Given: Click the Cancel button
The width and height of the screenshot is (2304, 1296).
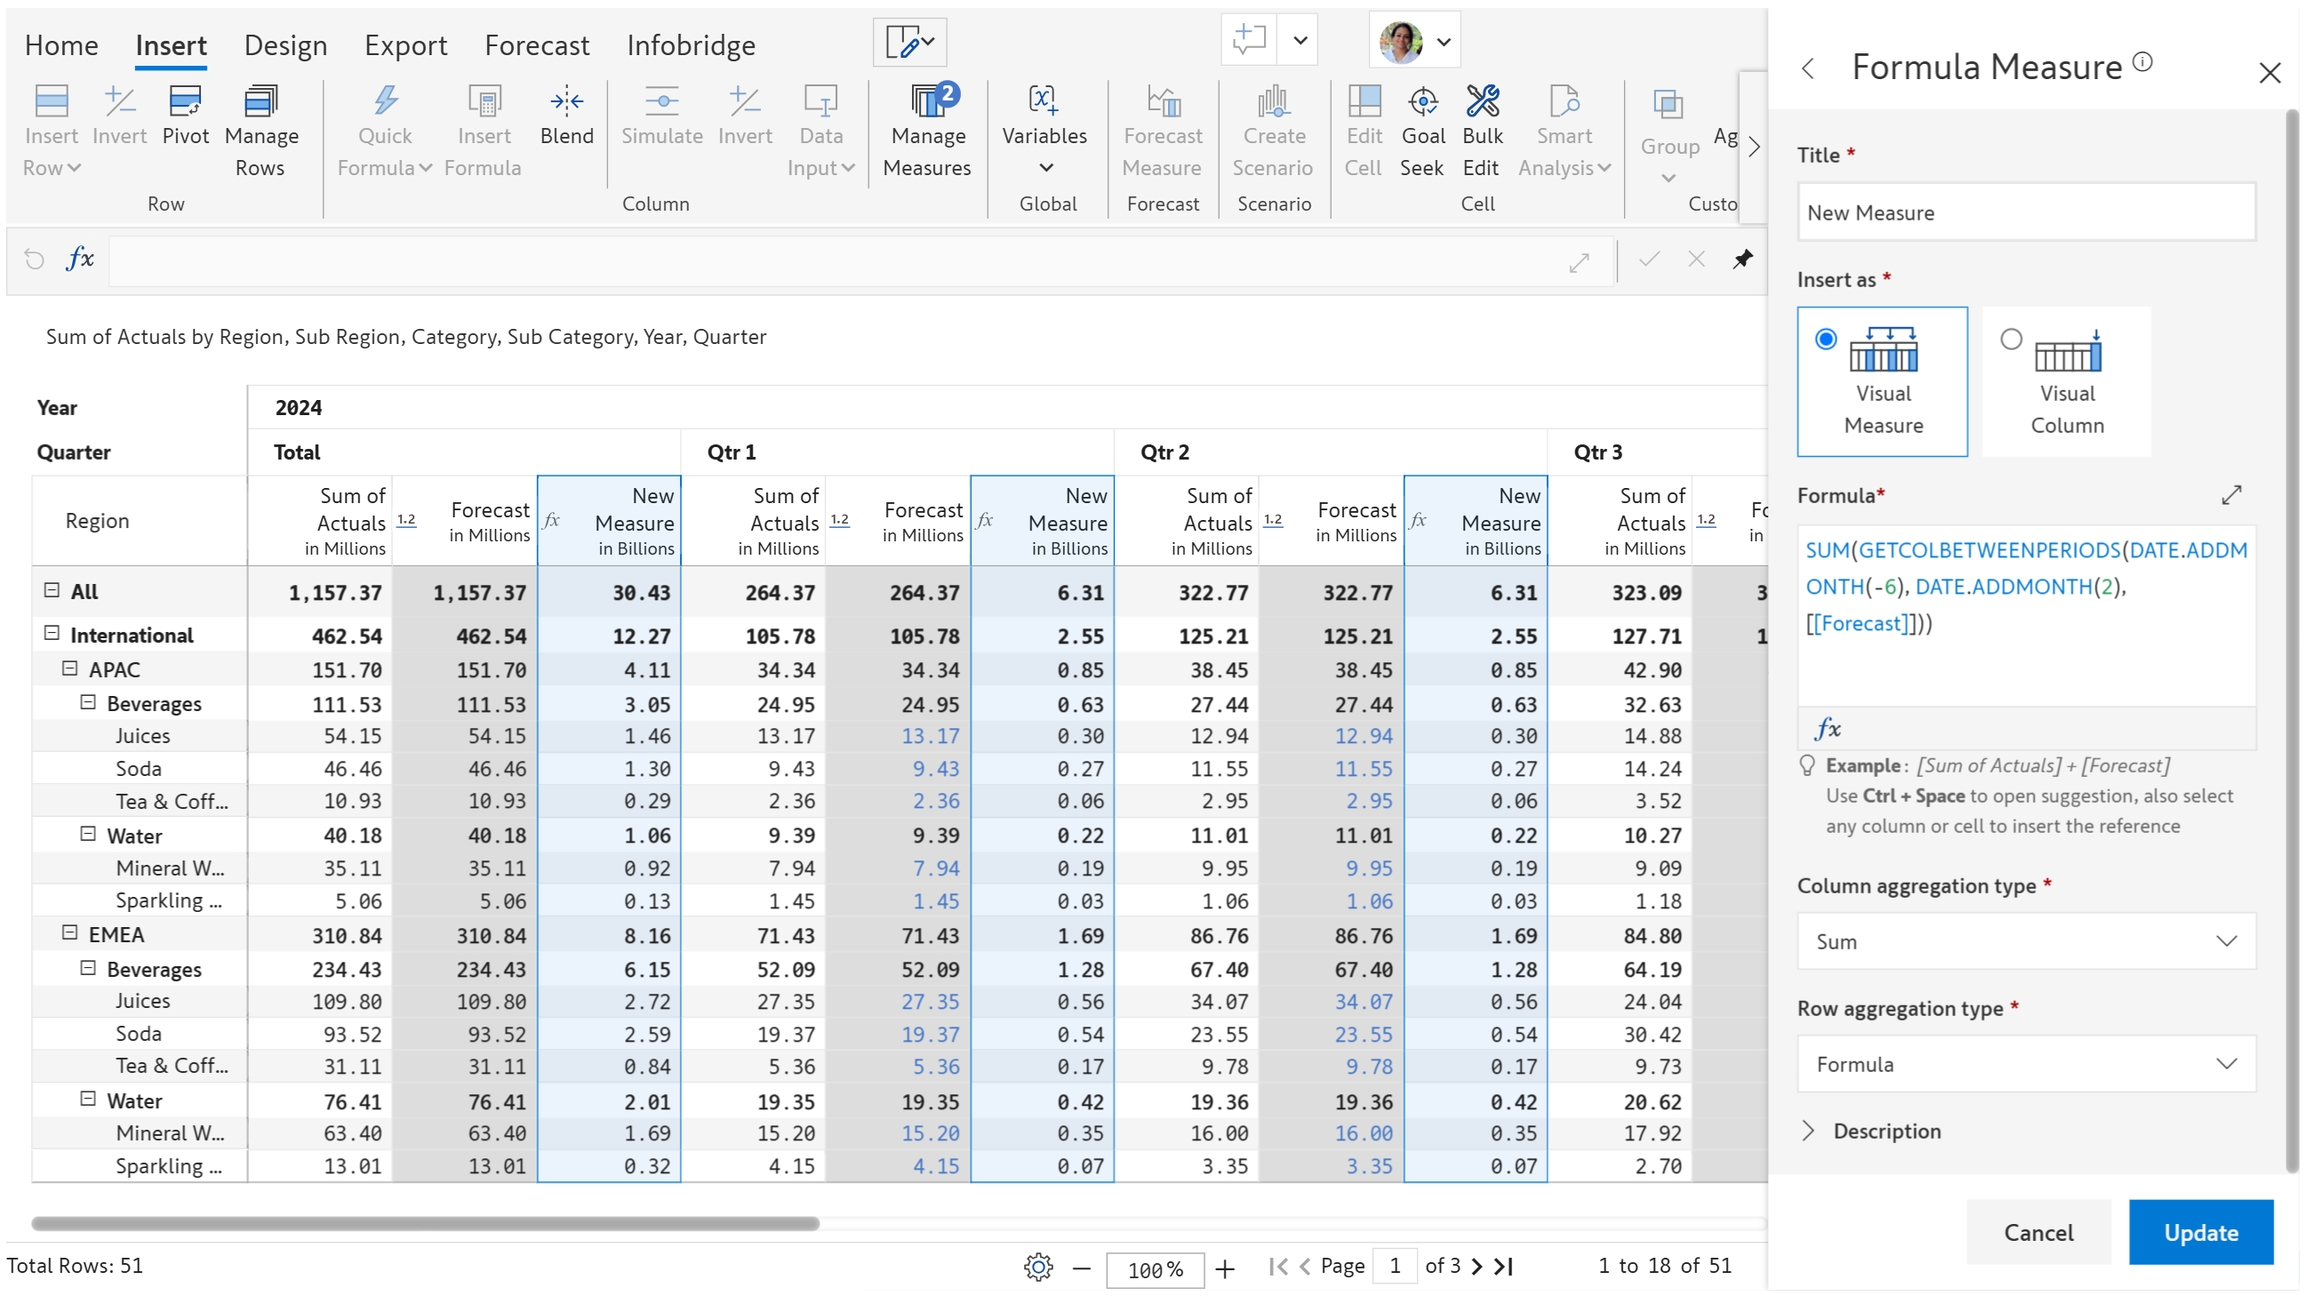Looking at the screenshot, I should (x=2038, y=1232).
